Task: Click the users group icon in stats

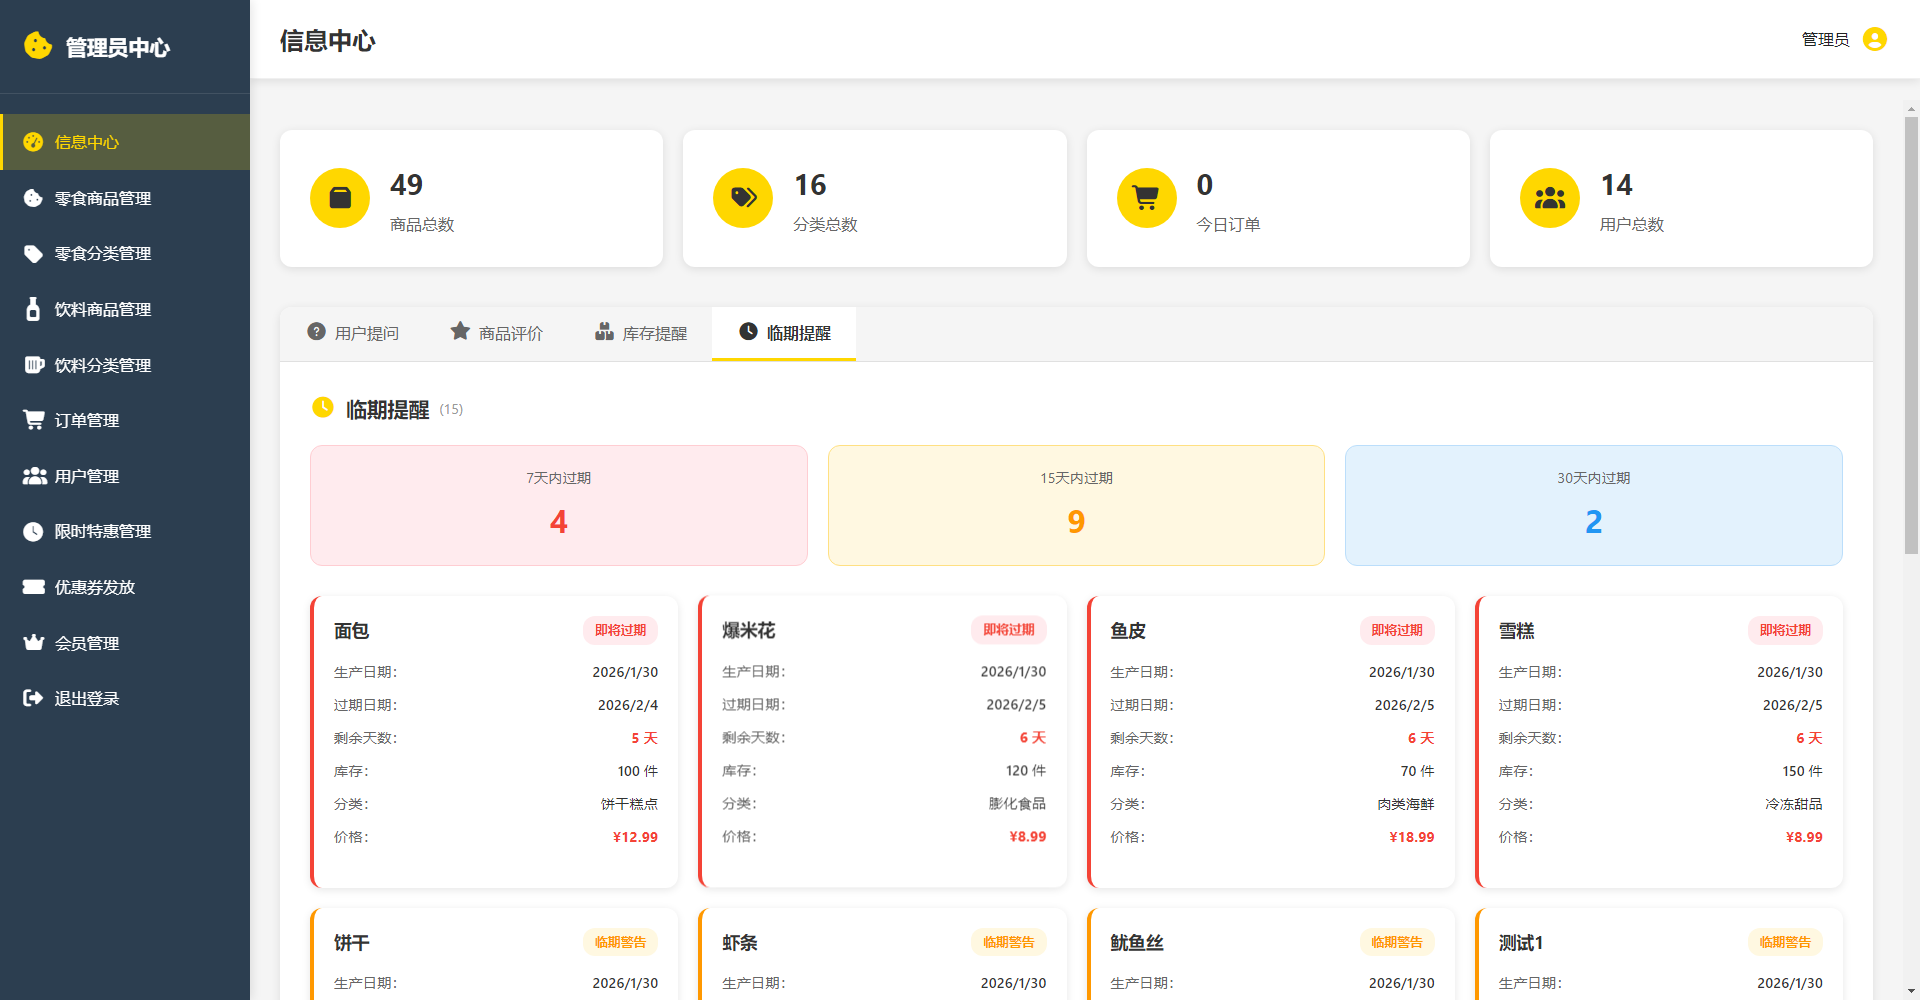Action: pos(1549,198)
